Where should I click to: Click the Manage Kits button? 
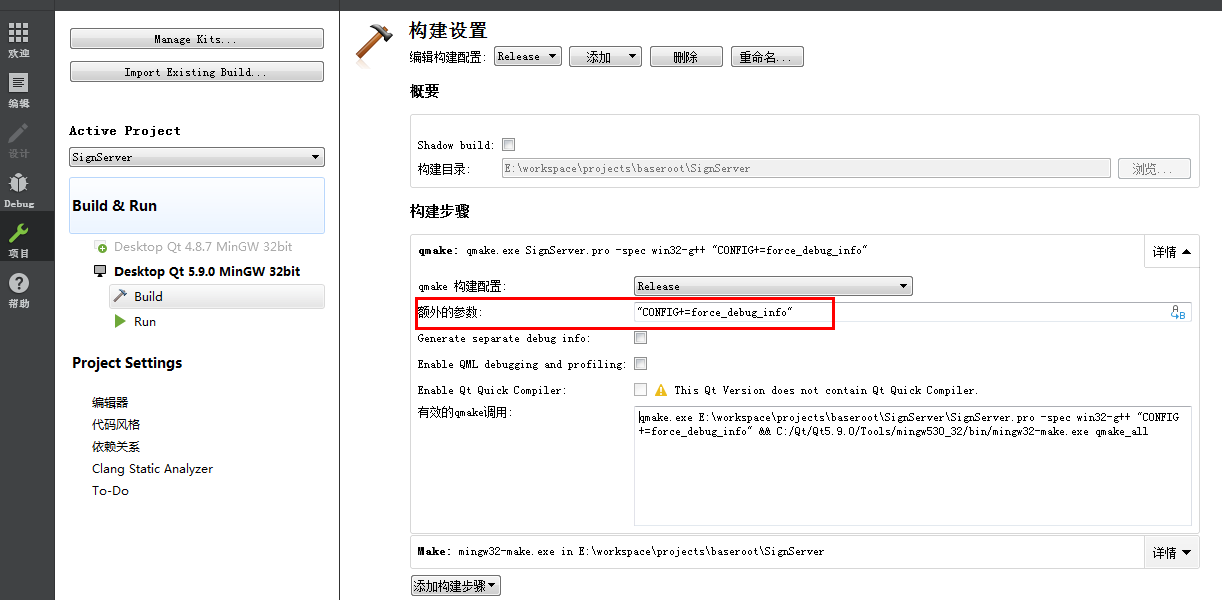[196, 38]
